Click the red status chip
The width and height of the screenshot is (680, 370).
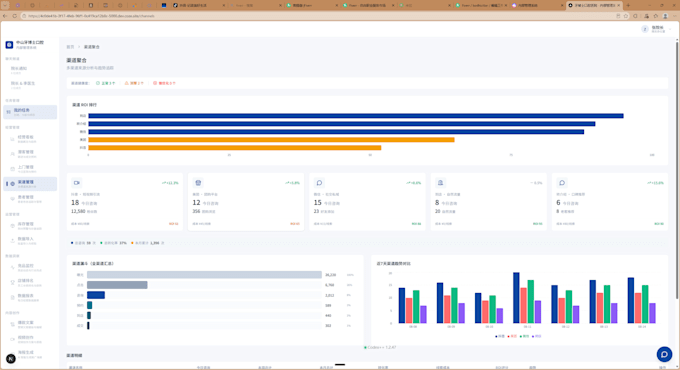[164, 83]
